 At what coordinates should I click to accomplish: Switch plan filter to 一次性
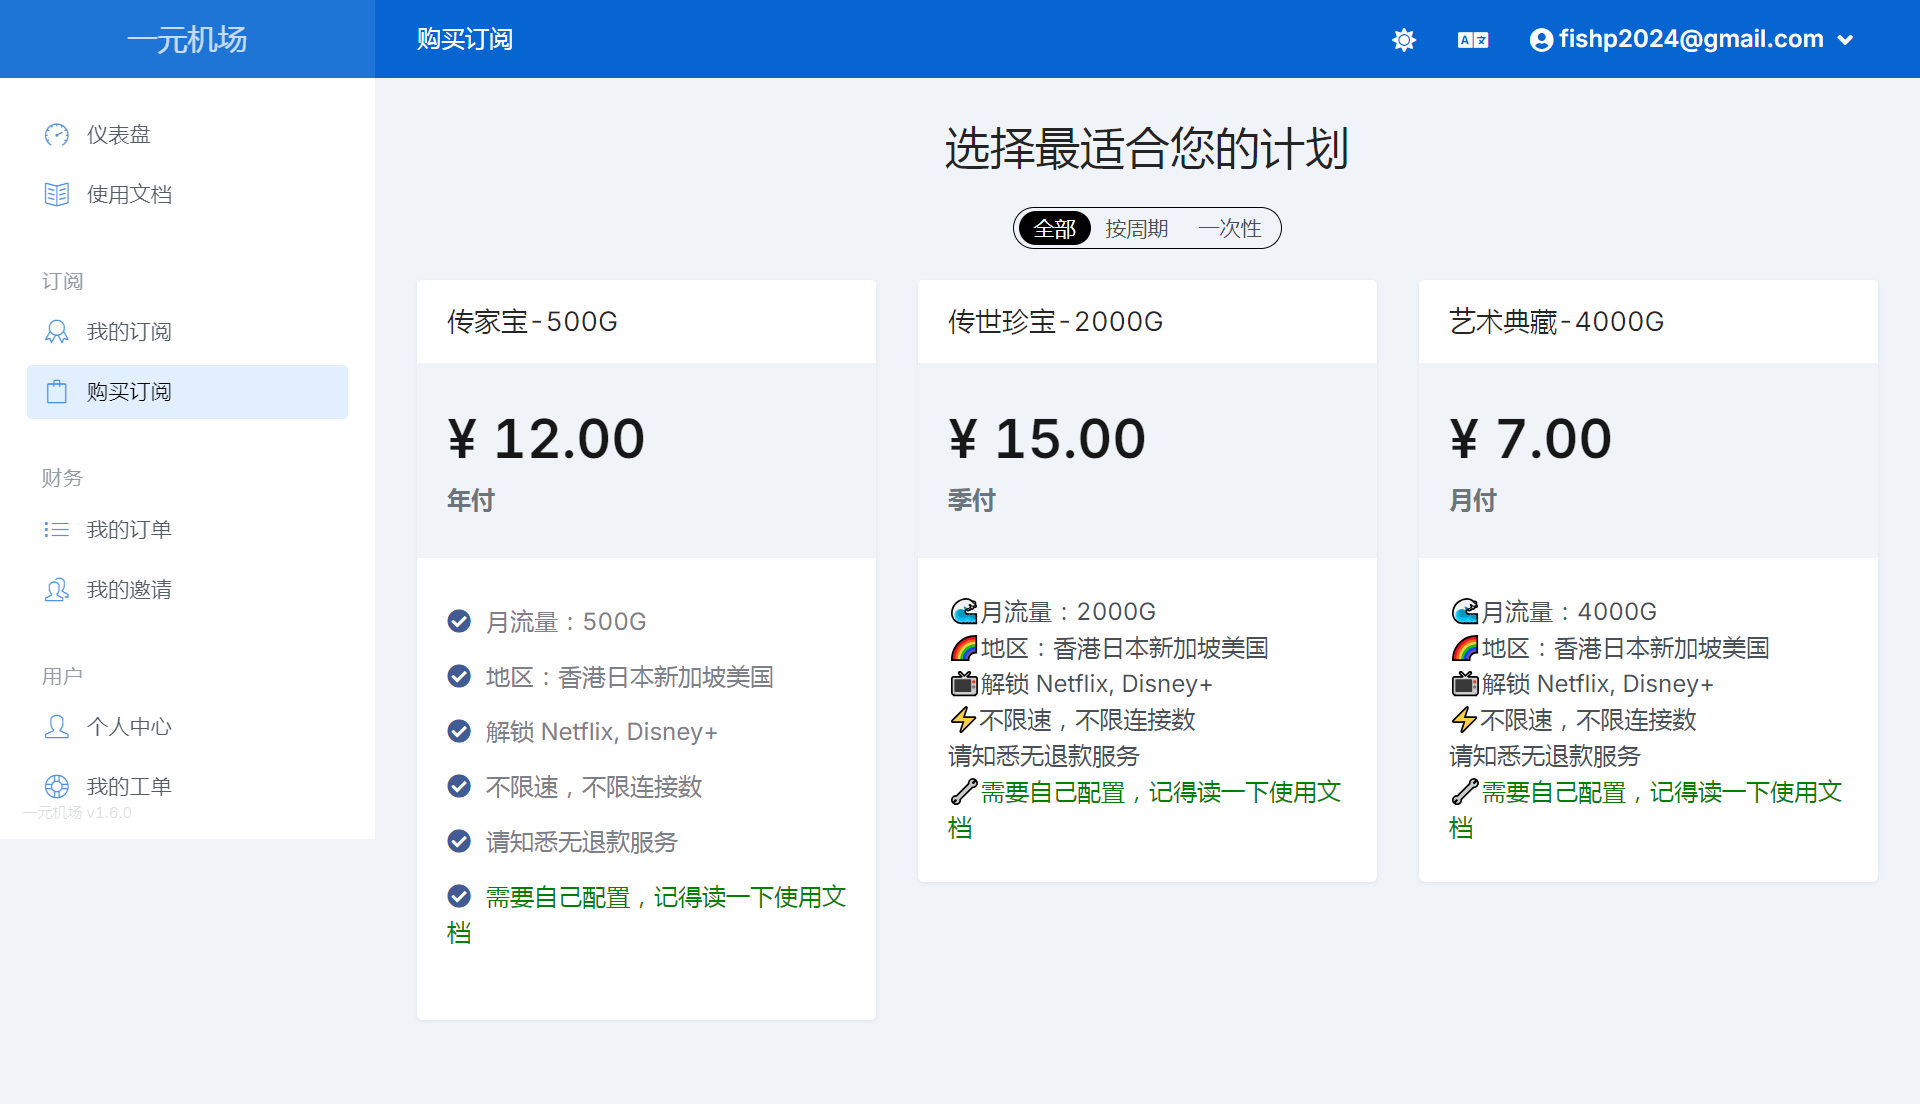pos(1229,229)
